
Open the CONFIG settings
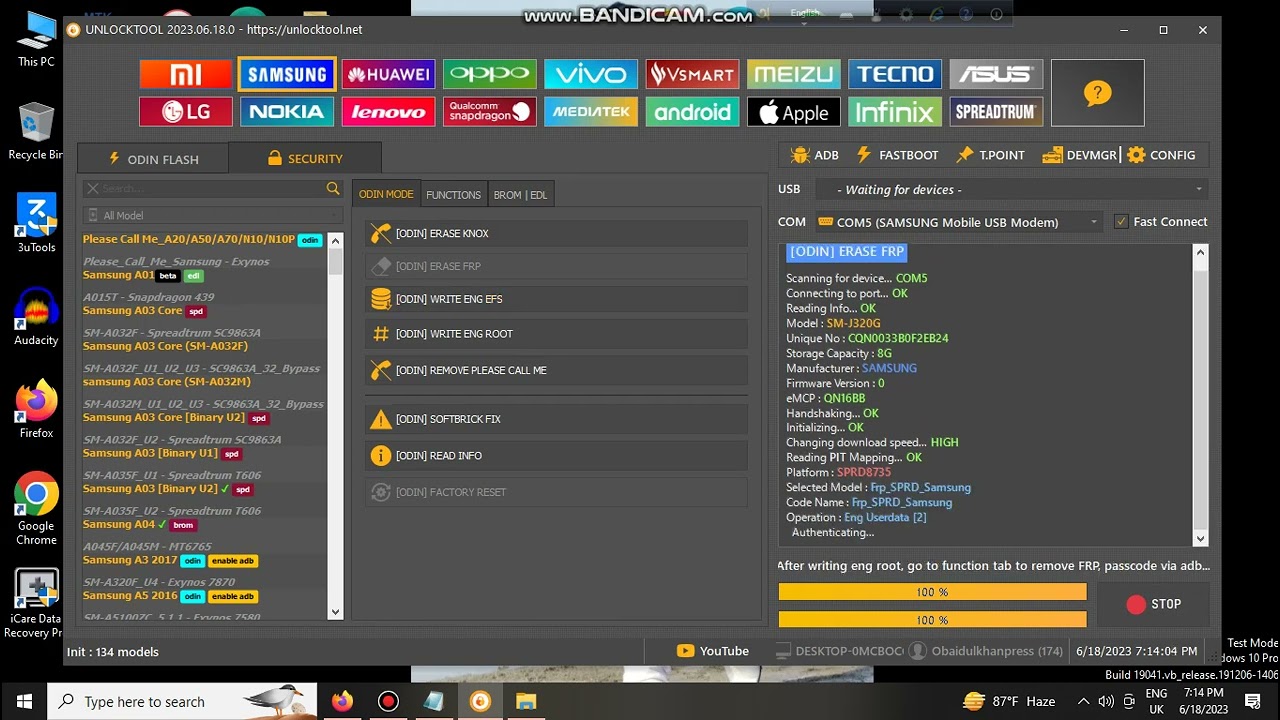point(1161,155)
